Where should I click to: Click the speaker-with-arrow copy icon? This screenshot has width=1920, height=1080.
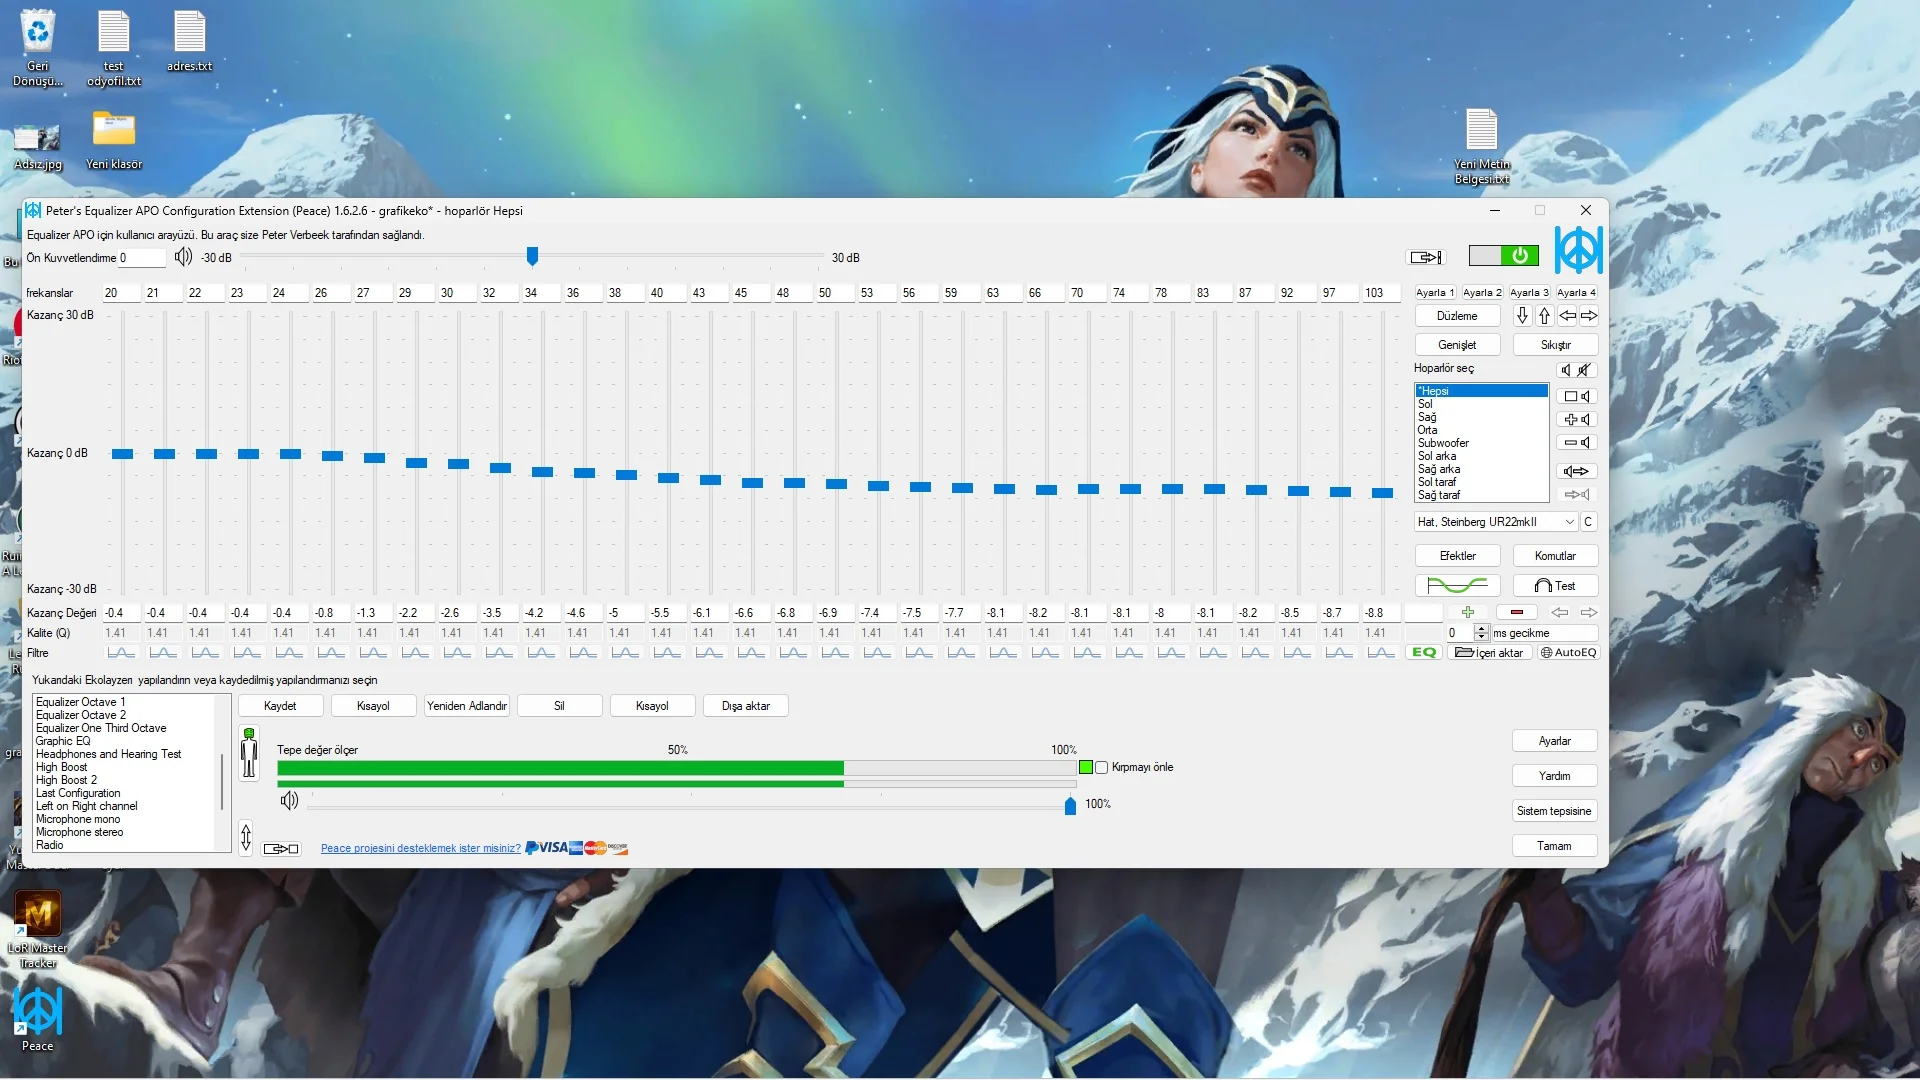pos(1577,472)
